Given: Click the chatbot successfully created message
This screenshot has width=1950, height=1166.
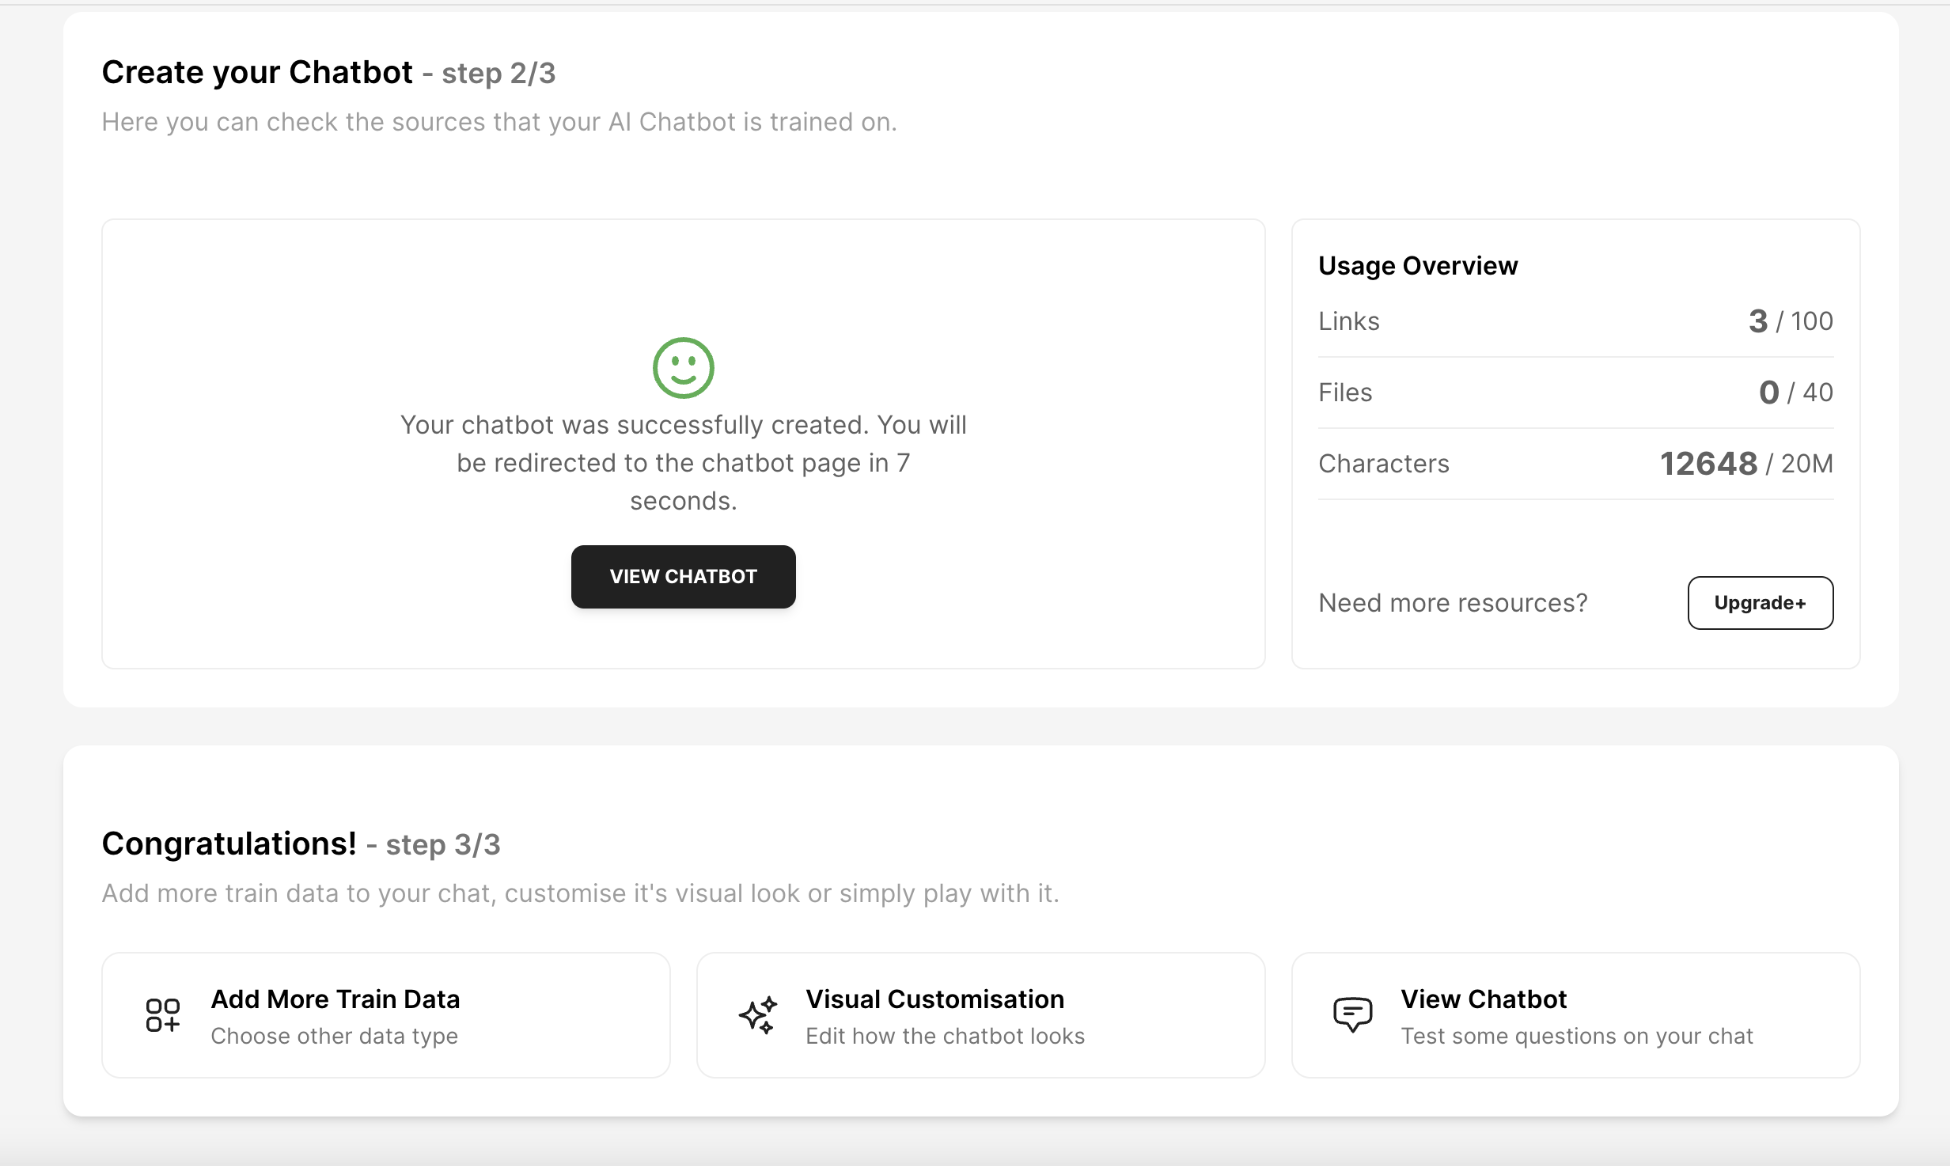Looking at the screenshot, I should coord(683,463).
